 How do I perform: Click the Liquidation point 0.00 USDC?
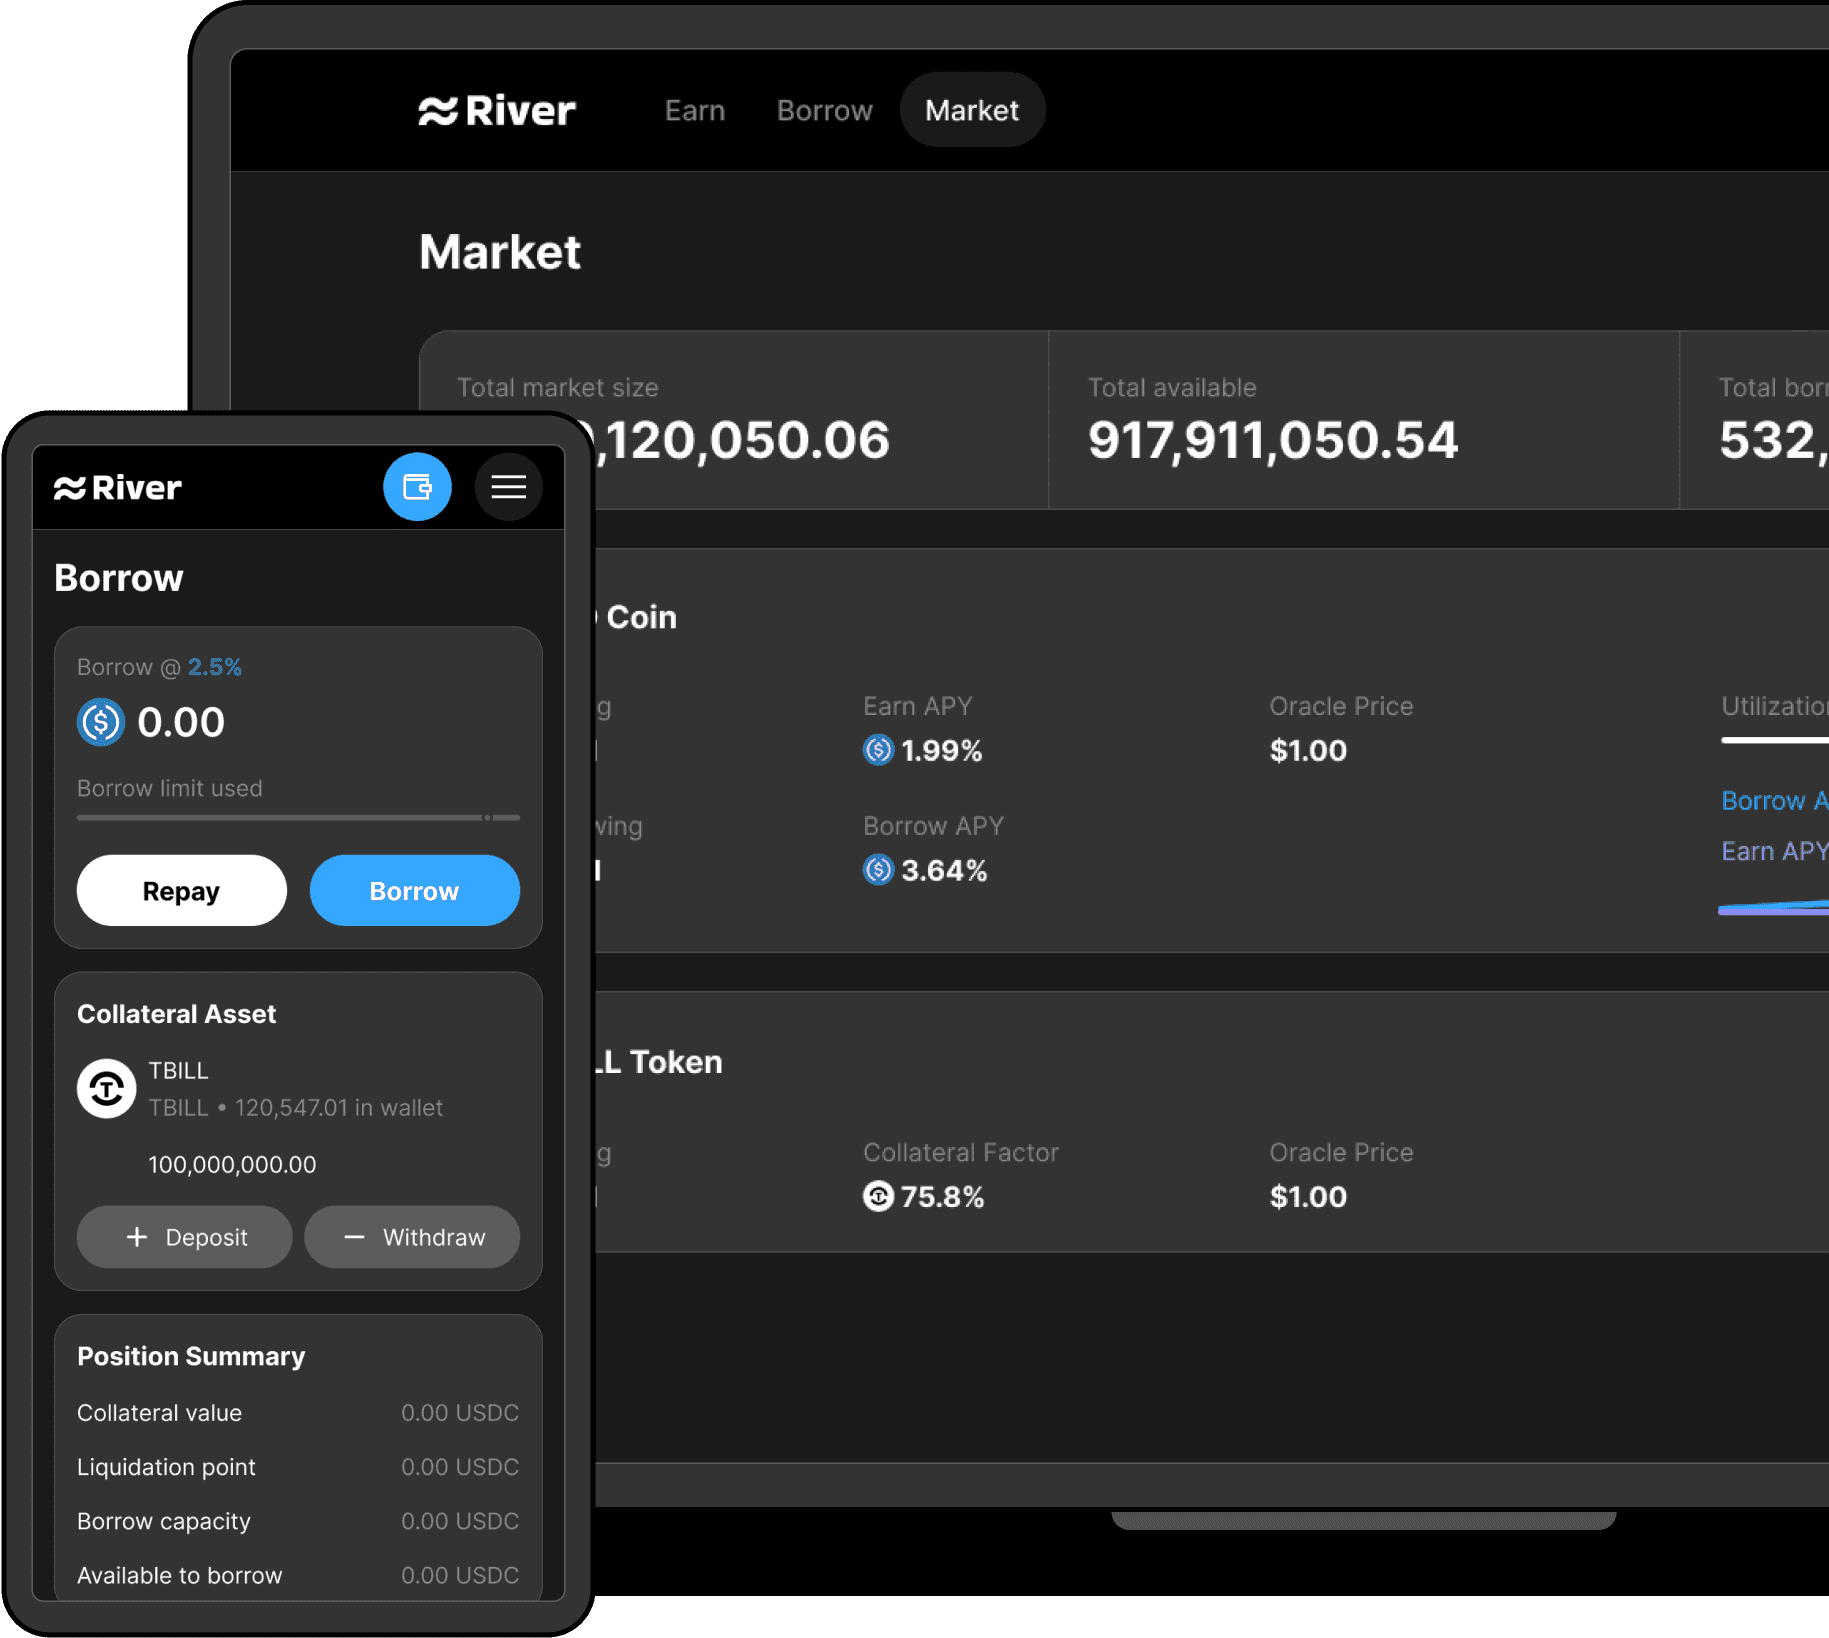click(x=460, y=1467)
